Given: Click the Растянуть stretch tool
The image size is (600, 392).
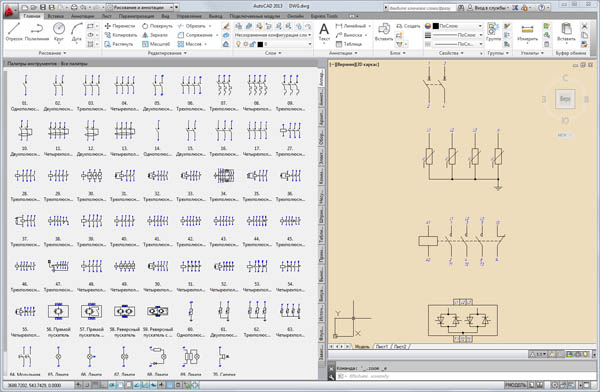Looking at the screenshot, I should point(119,44).
